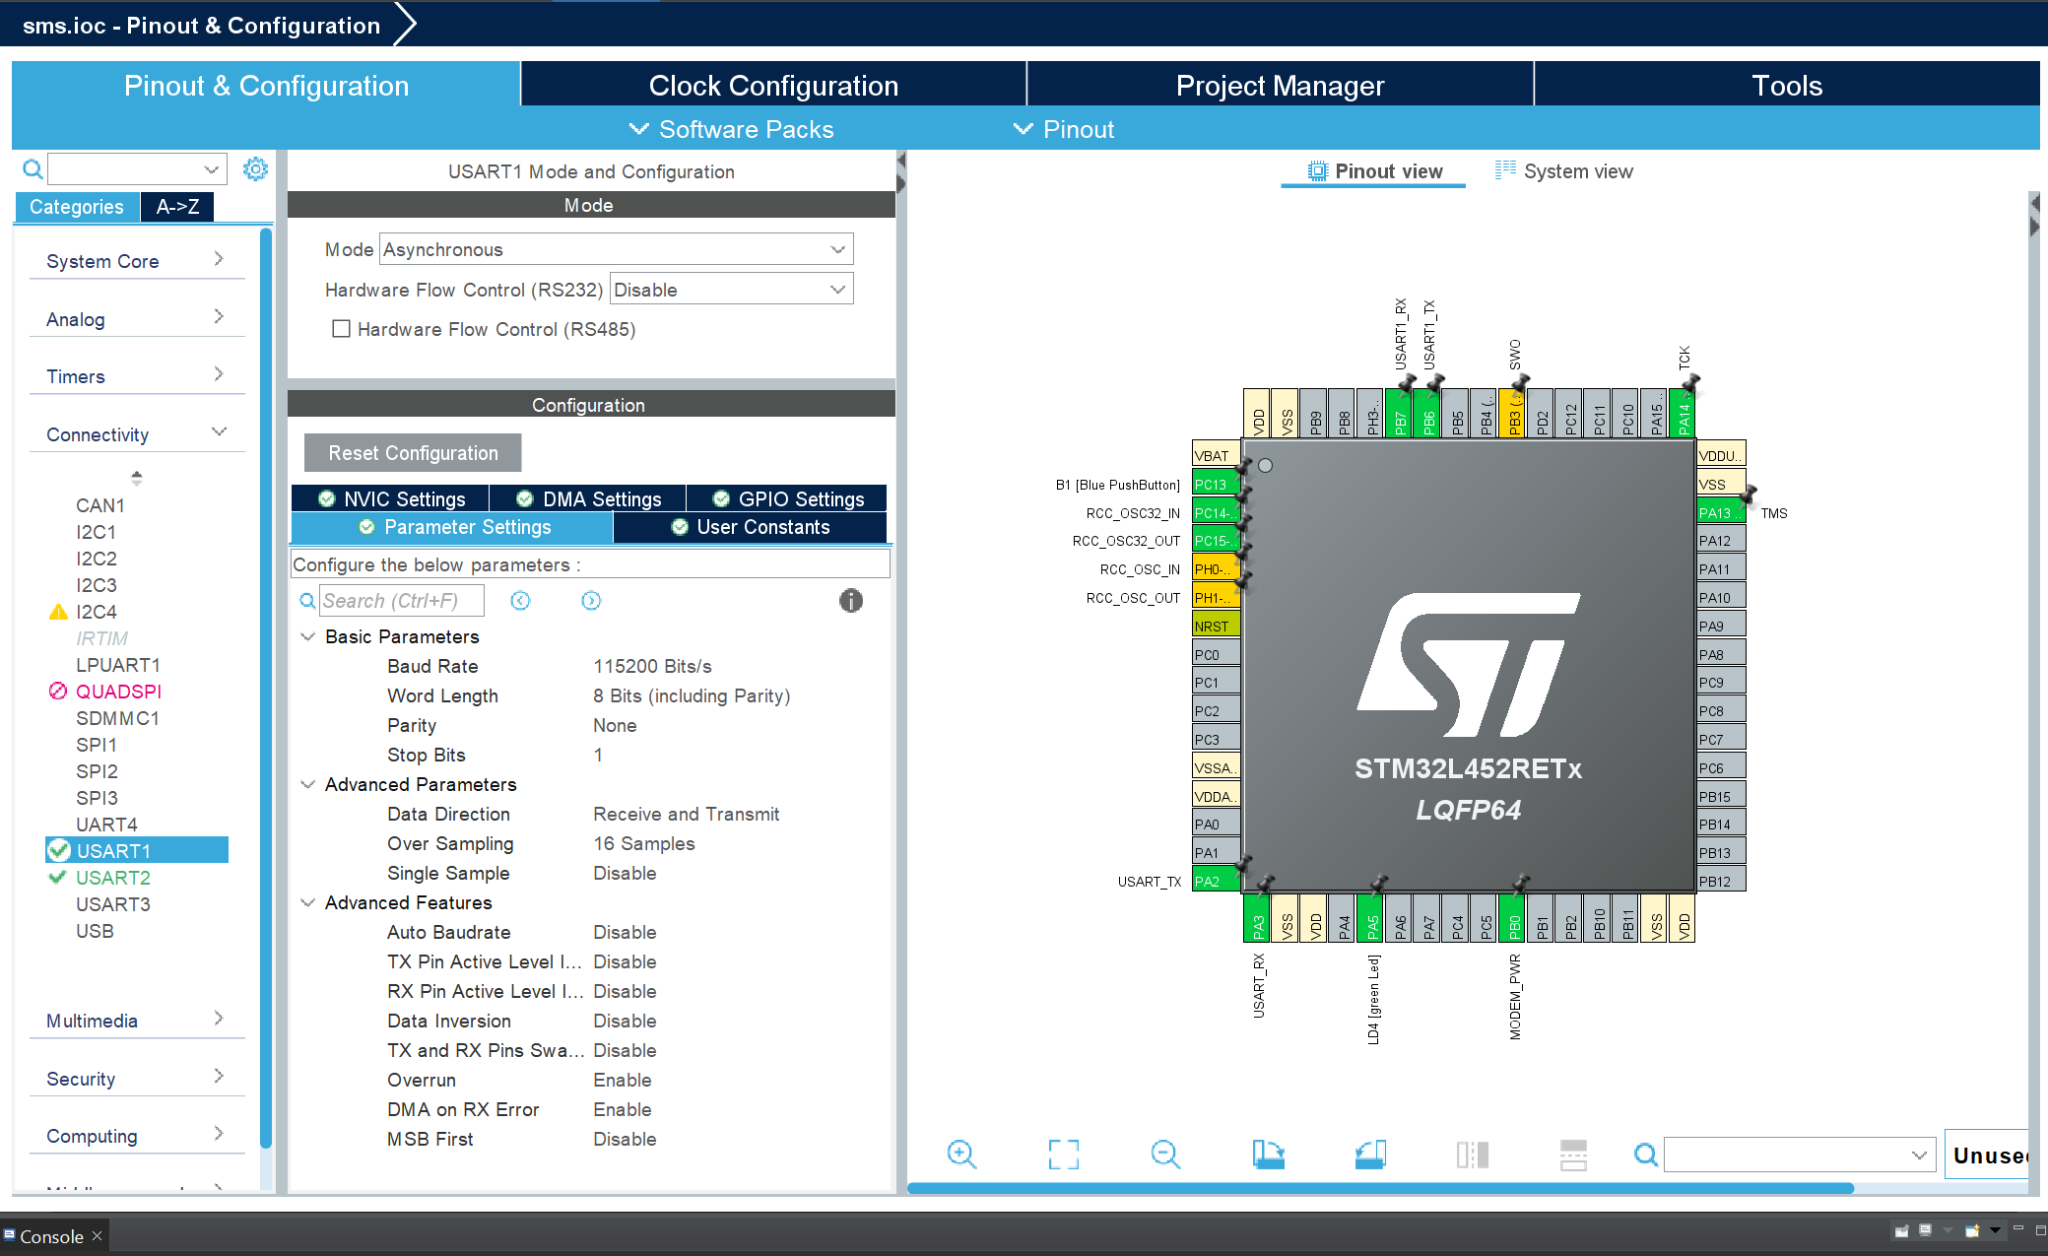The height and width of the screenshot is (1256, 2048).
Task: Click the zoom in pinout icon
Action: point(962,1154)
